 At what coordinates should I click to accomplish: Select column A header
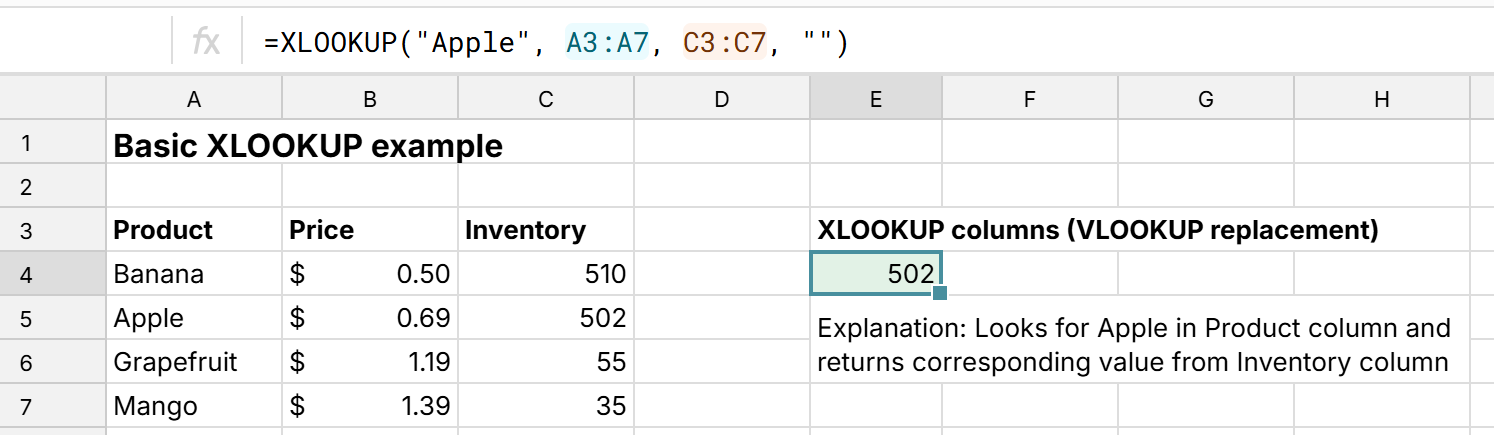pyautogui.click(x=194, y=98)
